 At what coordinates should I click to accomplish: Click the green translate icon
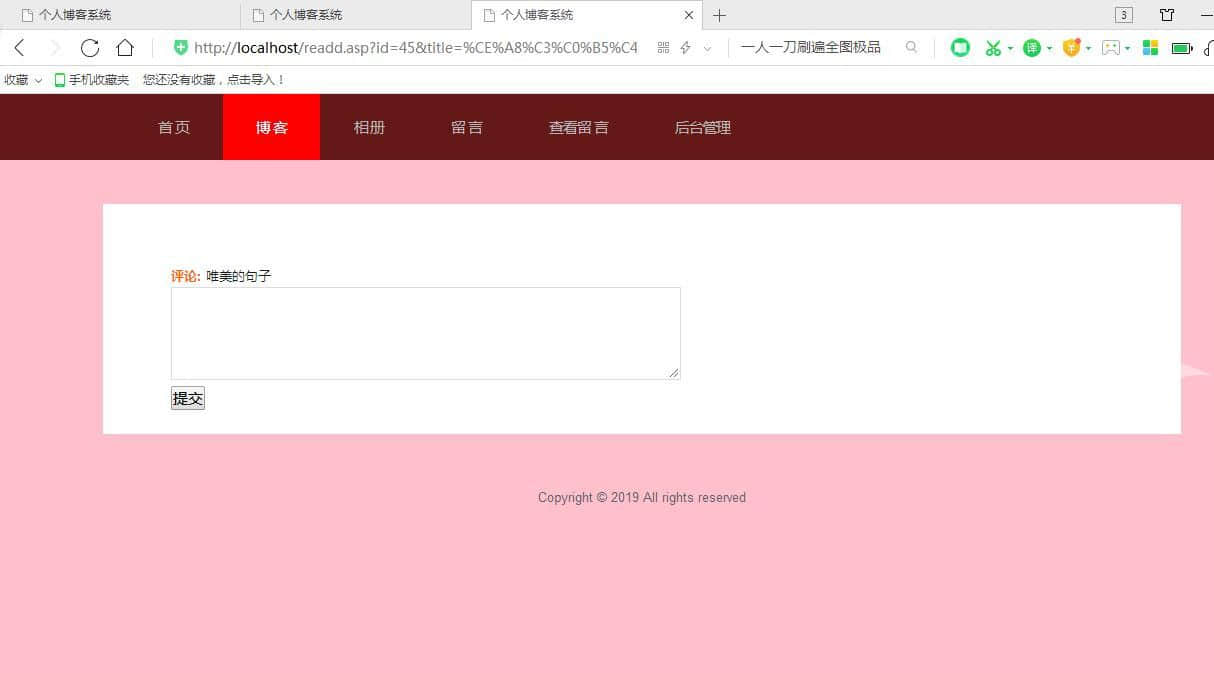[x=1031, y=48]
